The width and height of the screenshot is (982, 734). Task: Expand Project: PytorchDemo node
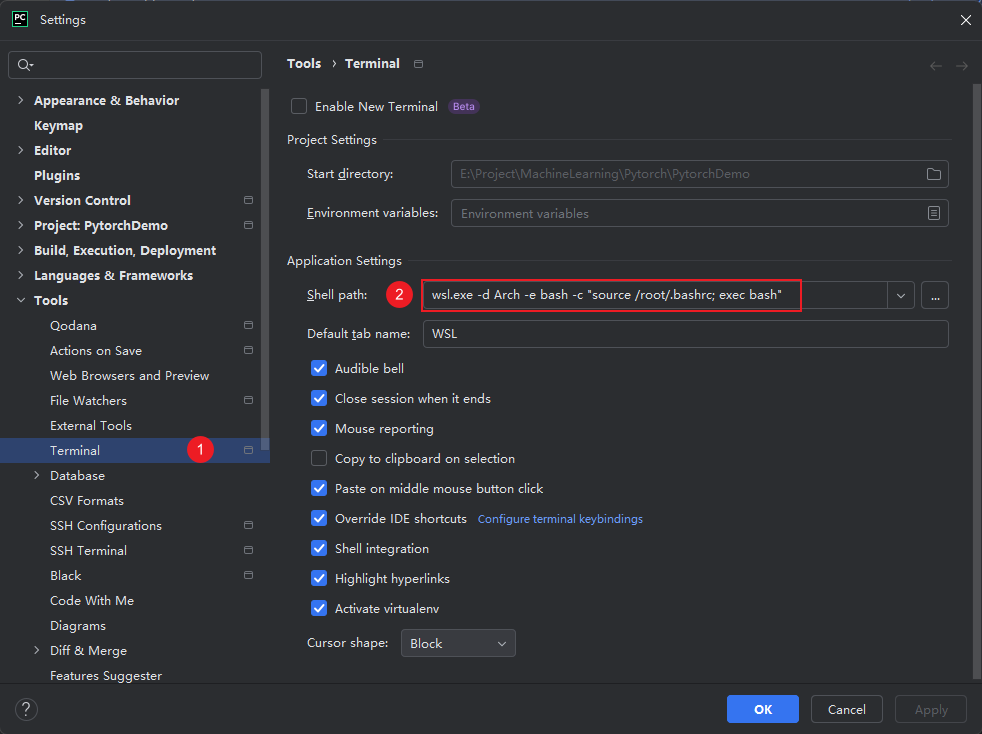coord(21,225)
